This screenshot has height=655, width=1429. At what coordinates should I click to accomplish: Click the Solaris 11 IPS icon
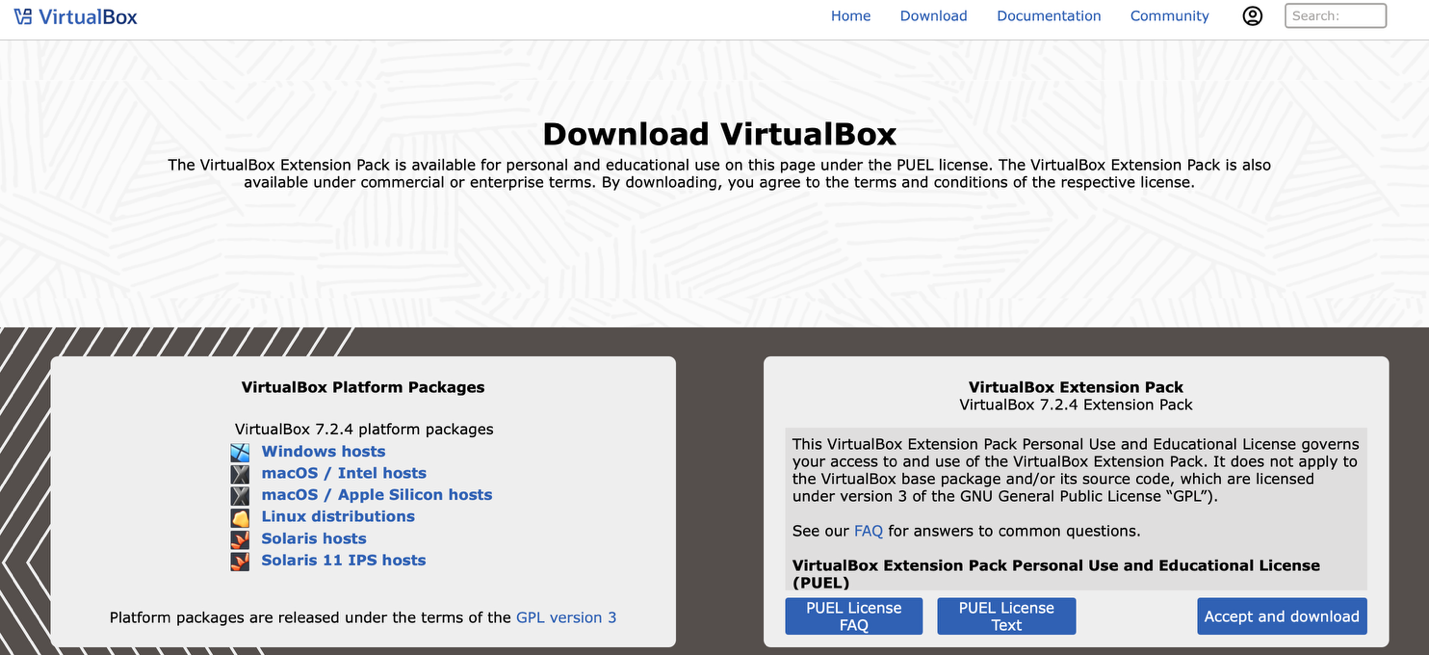240,561
